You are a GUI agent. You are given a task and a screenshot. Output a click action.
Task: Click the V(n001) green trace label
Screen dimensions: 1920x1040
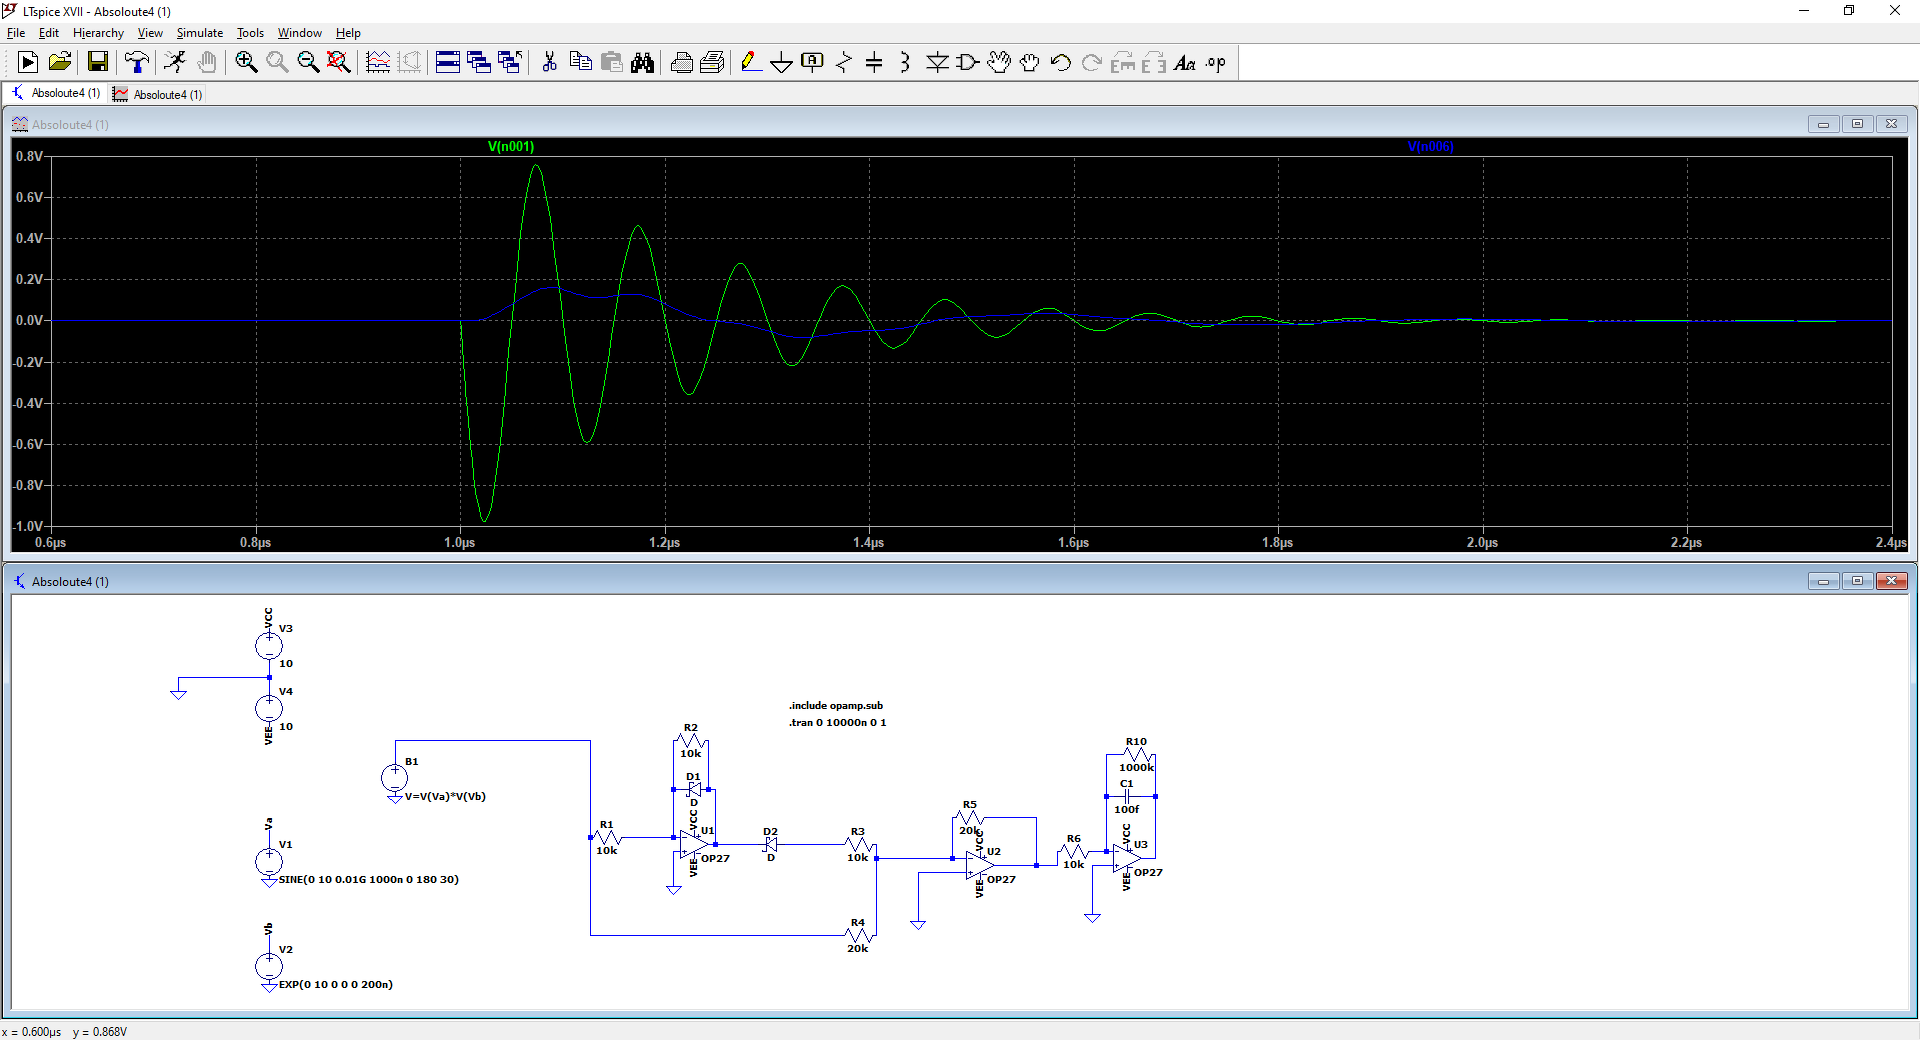point(510,147)
